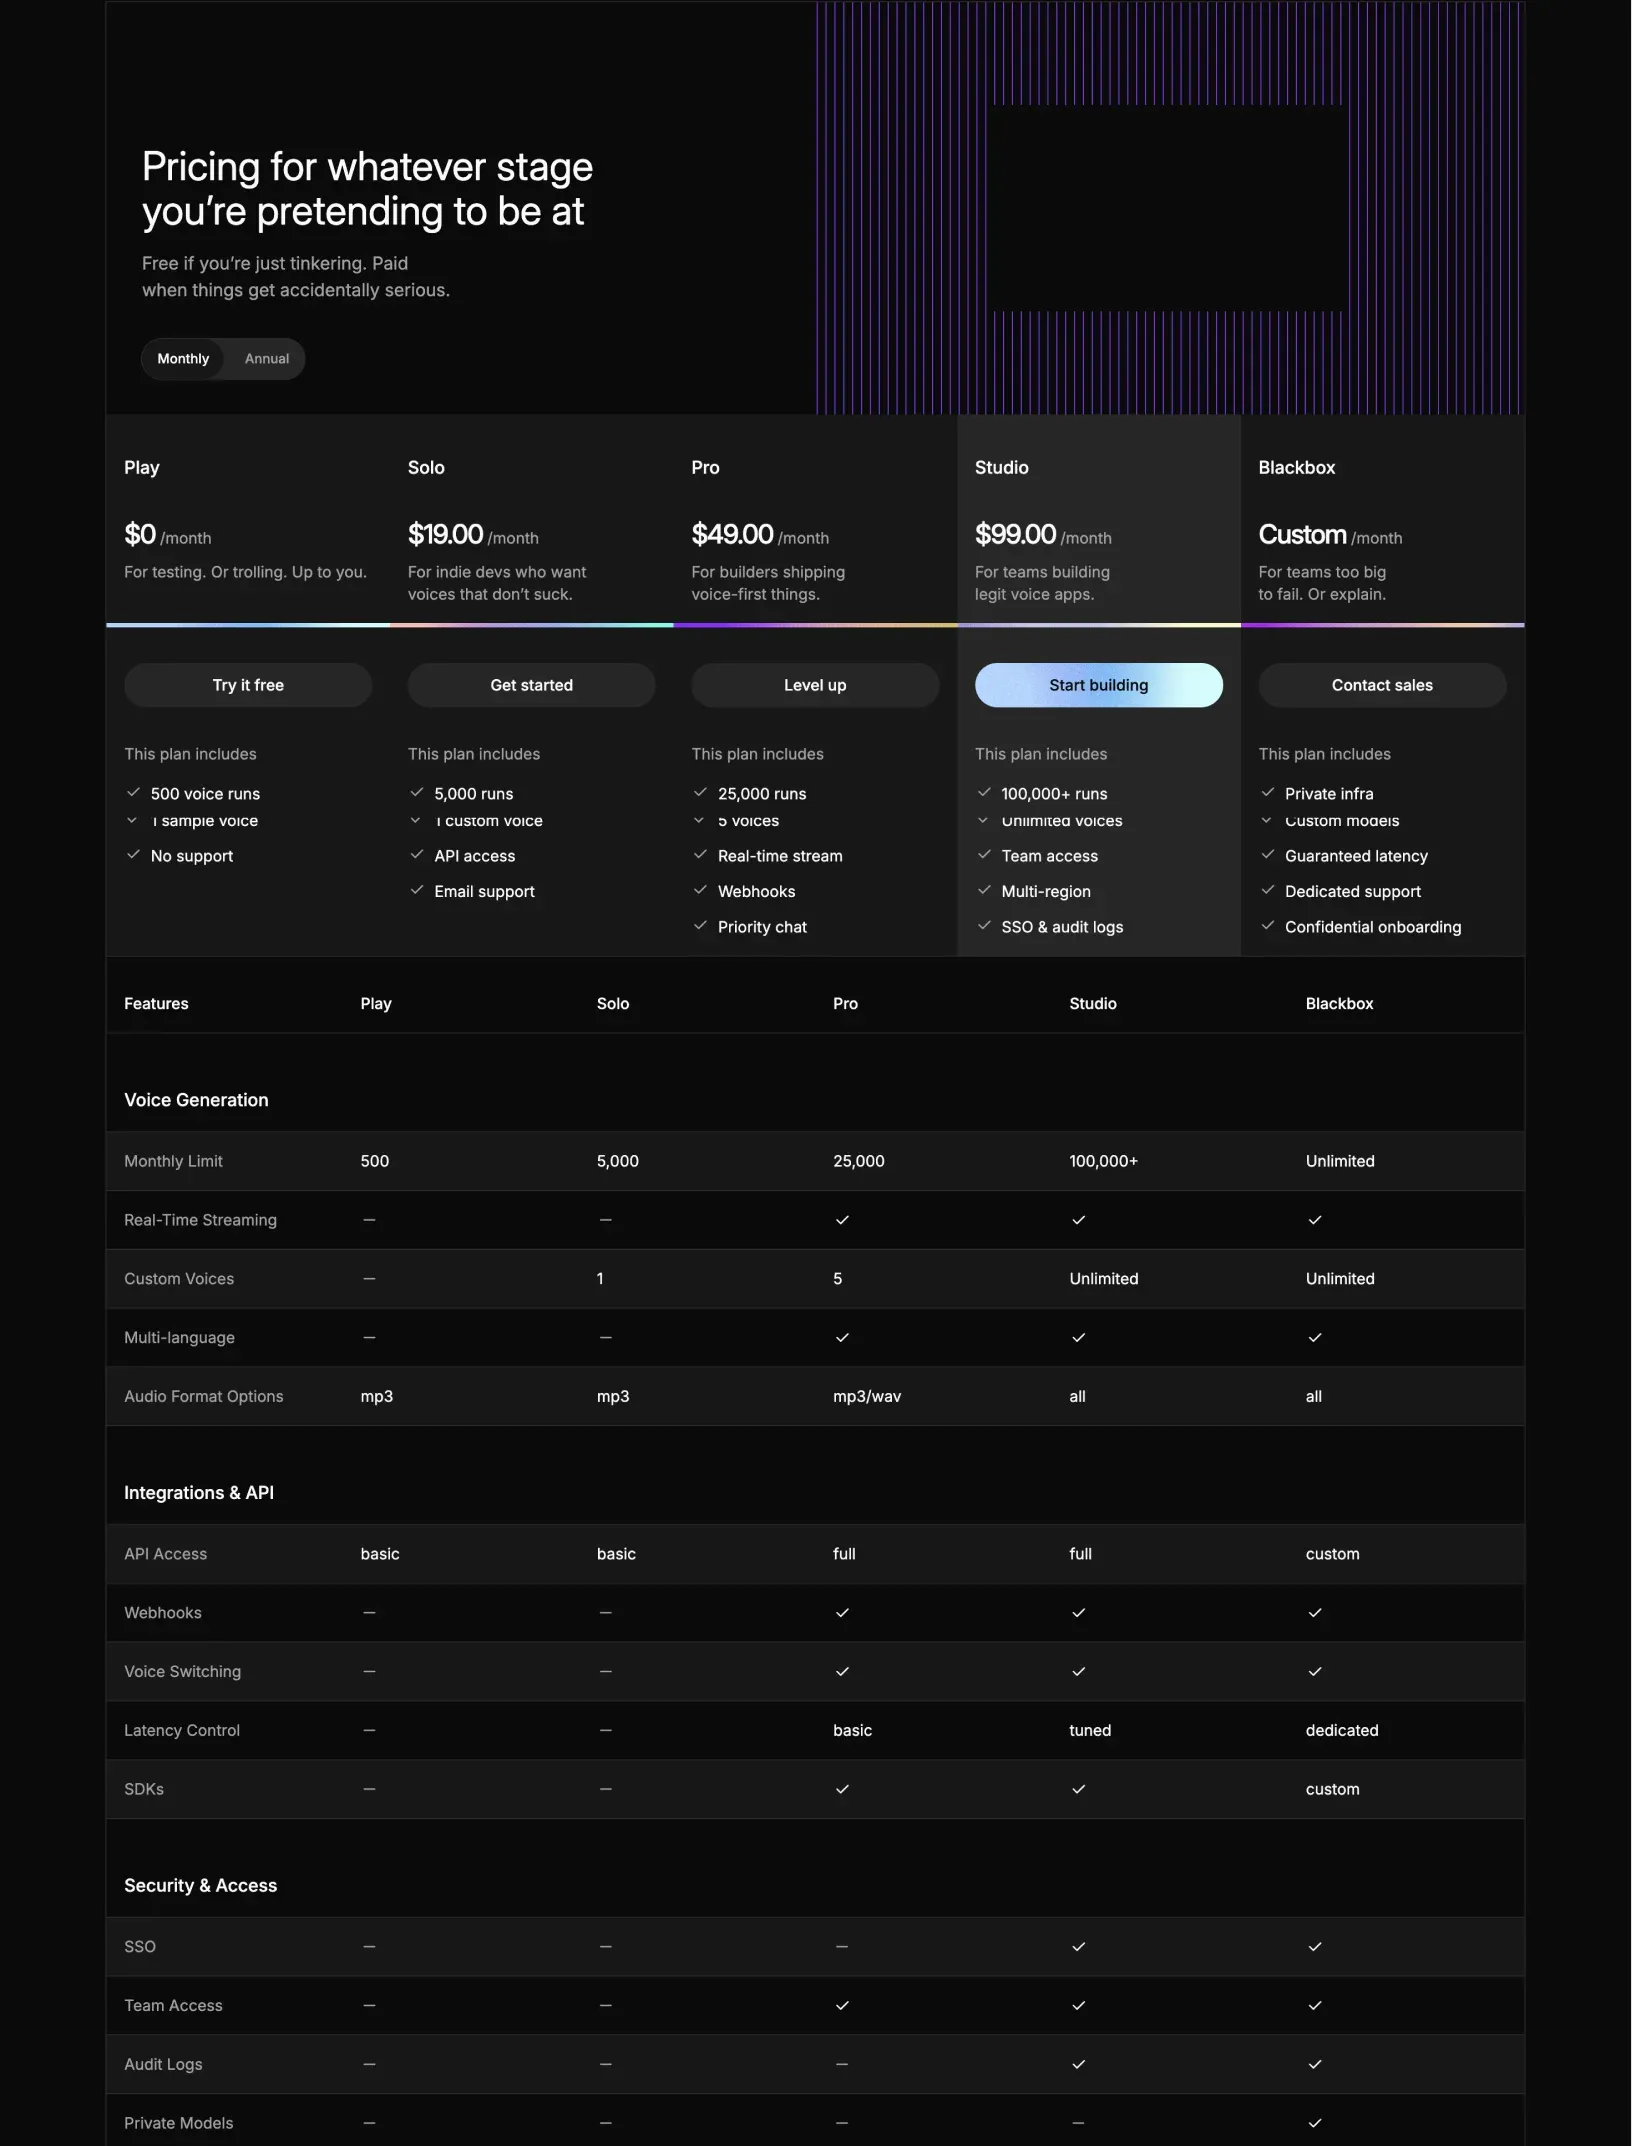Click Pro checkmark in Team Access row
1632x2146 pixels.
pos(842,2006)
